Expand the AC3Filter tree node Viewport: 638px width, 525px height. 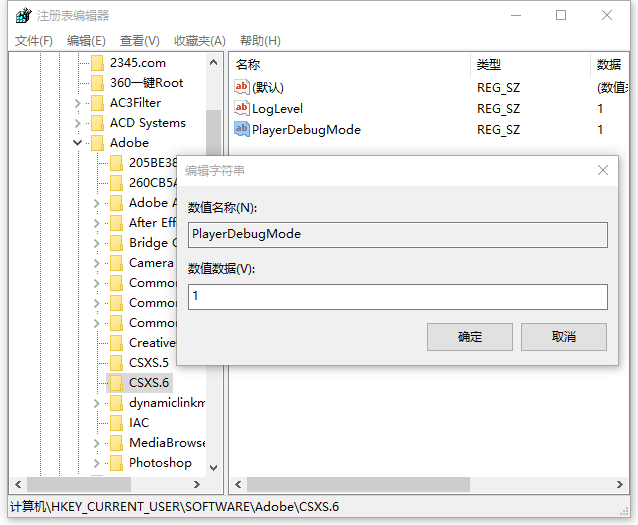click(78, 103)
